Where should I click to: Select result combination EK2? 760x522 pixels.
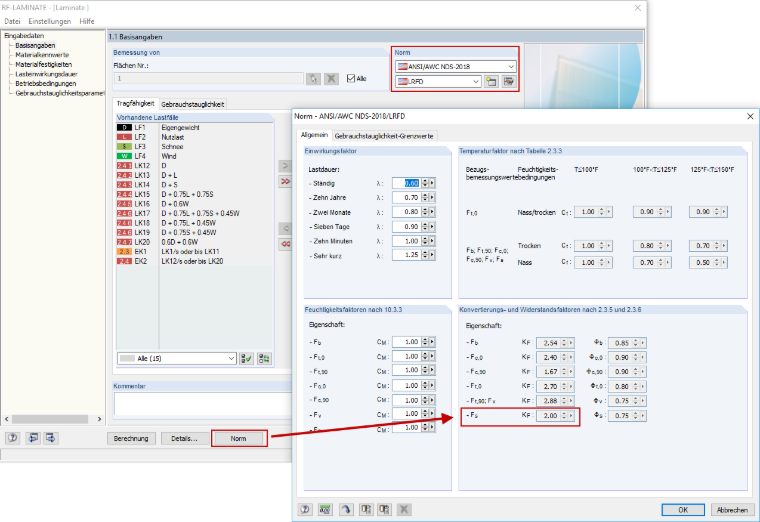(x=195, y=261)
